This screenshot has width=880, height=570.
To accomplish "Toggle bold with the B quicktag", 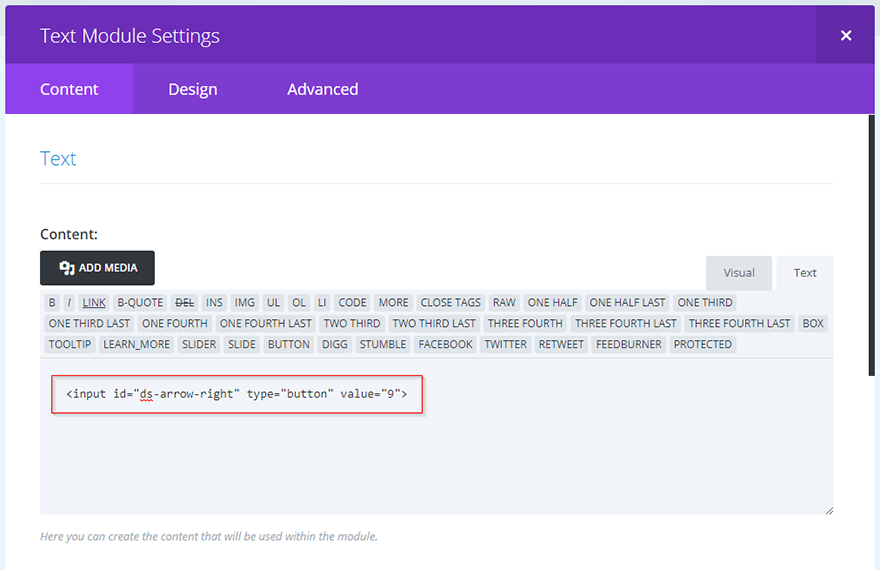I will point(52,302).
